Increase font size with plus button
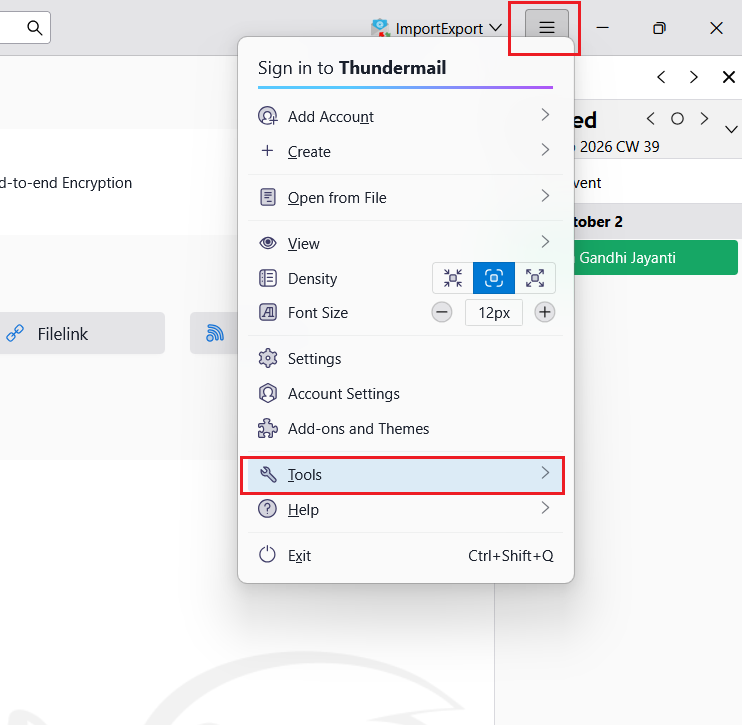742x725 pixels. coord(545,312)
